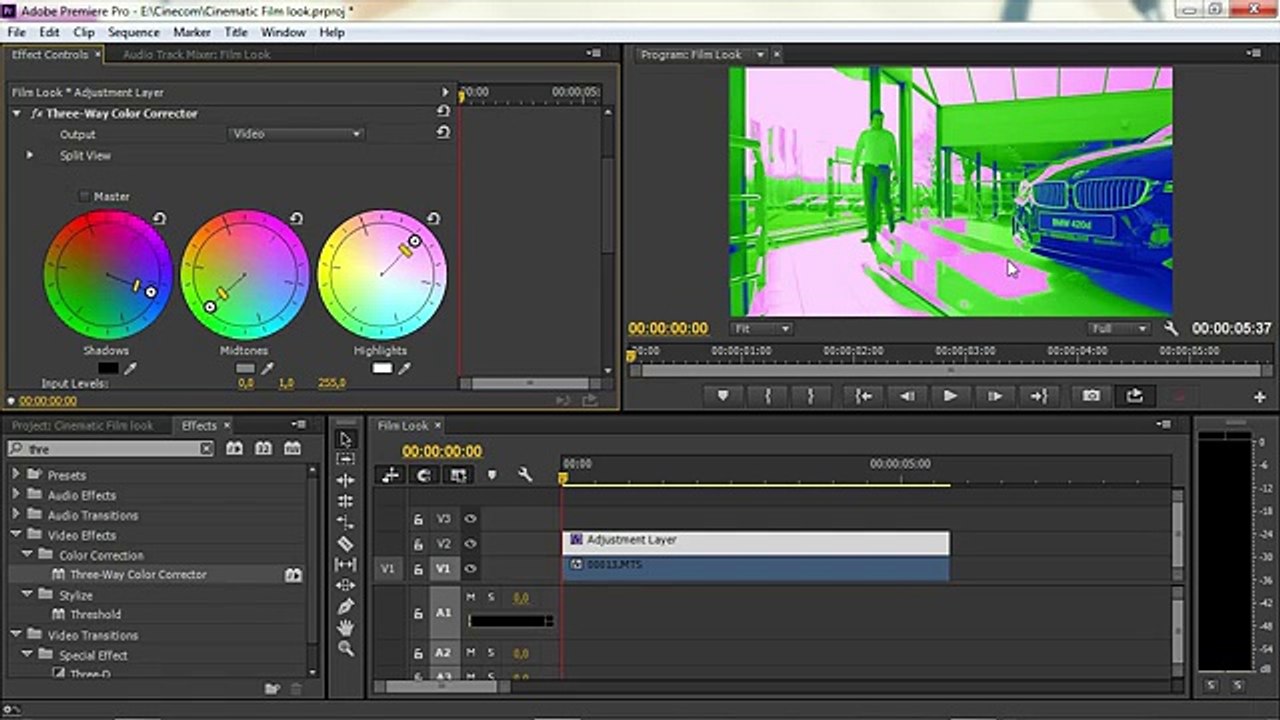Click the Mark Out button
This screenshot has width=1280, height=720.
pyautogui.click(x=810, y=396)
